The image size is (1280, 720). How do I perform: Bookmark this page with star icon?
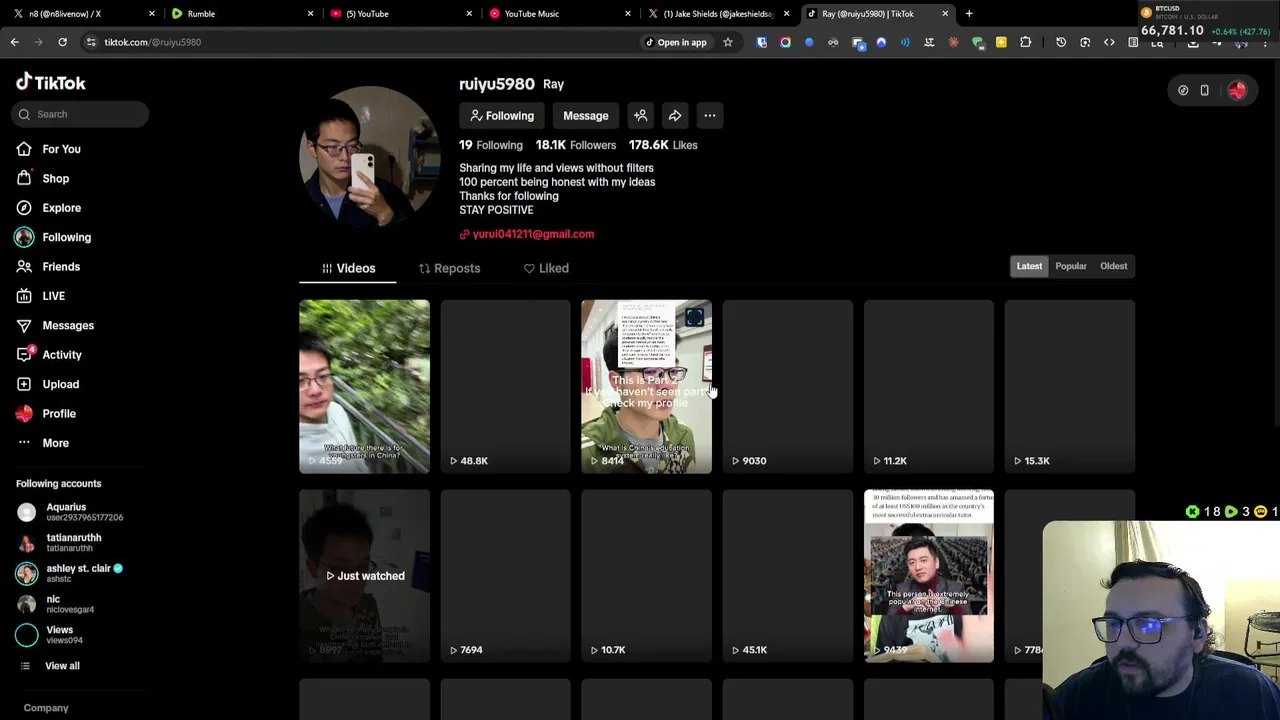click(728, 42)
